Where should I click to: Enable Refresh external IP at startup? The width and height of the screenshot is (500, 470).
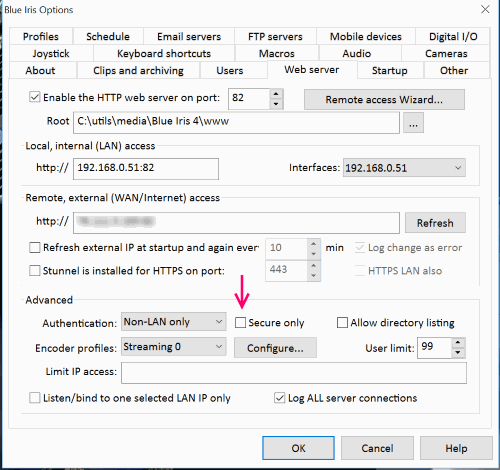coord(35,248)
